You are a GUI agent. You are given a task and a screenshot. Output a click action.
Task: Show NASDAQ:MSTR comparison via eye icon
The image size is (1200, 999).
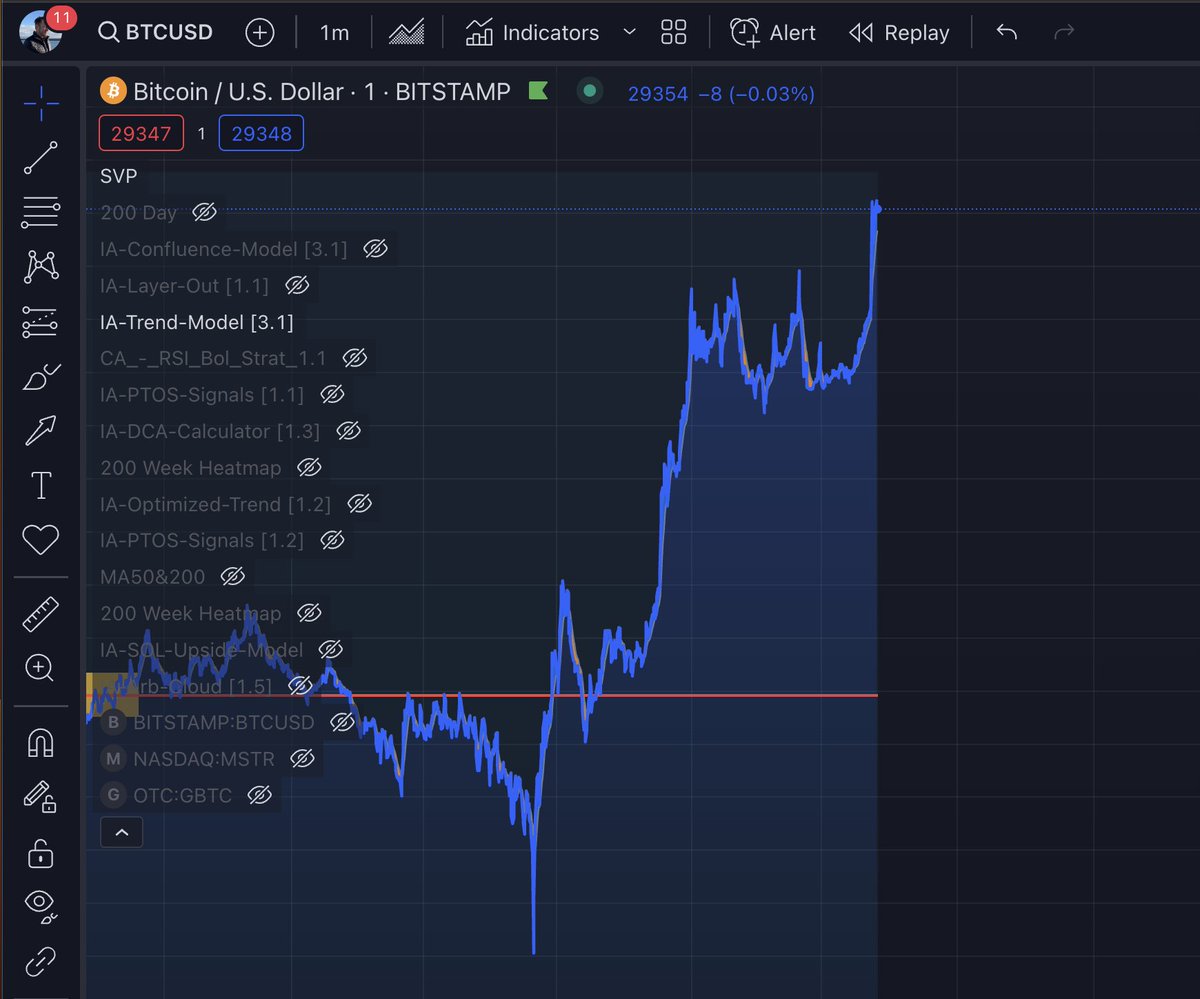[x=302, y=759]
